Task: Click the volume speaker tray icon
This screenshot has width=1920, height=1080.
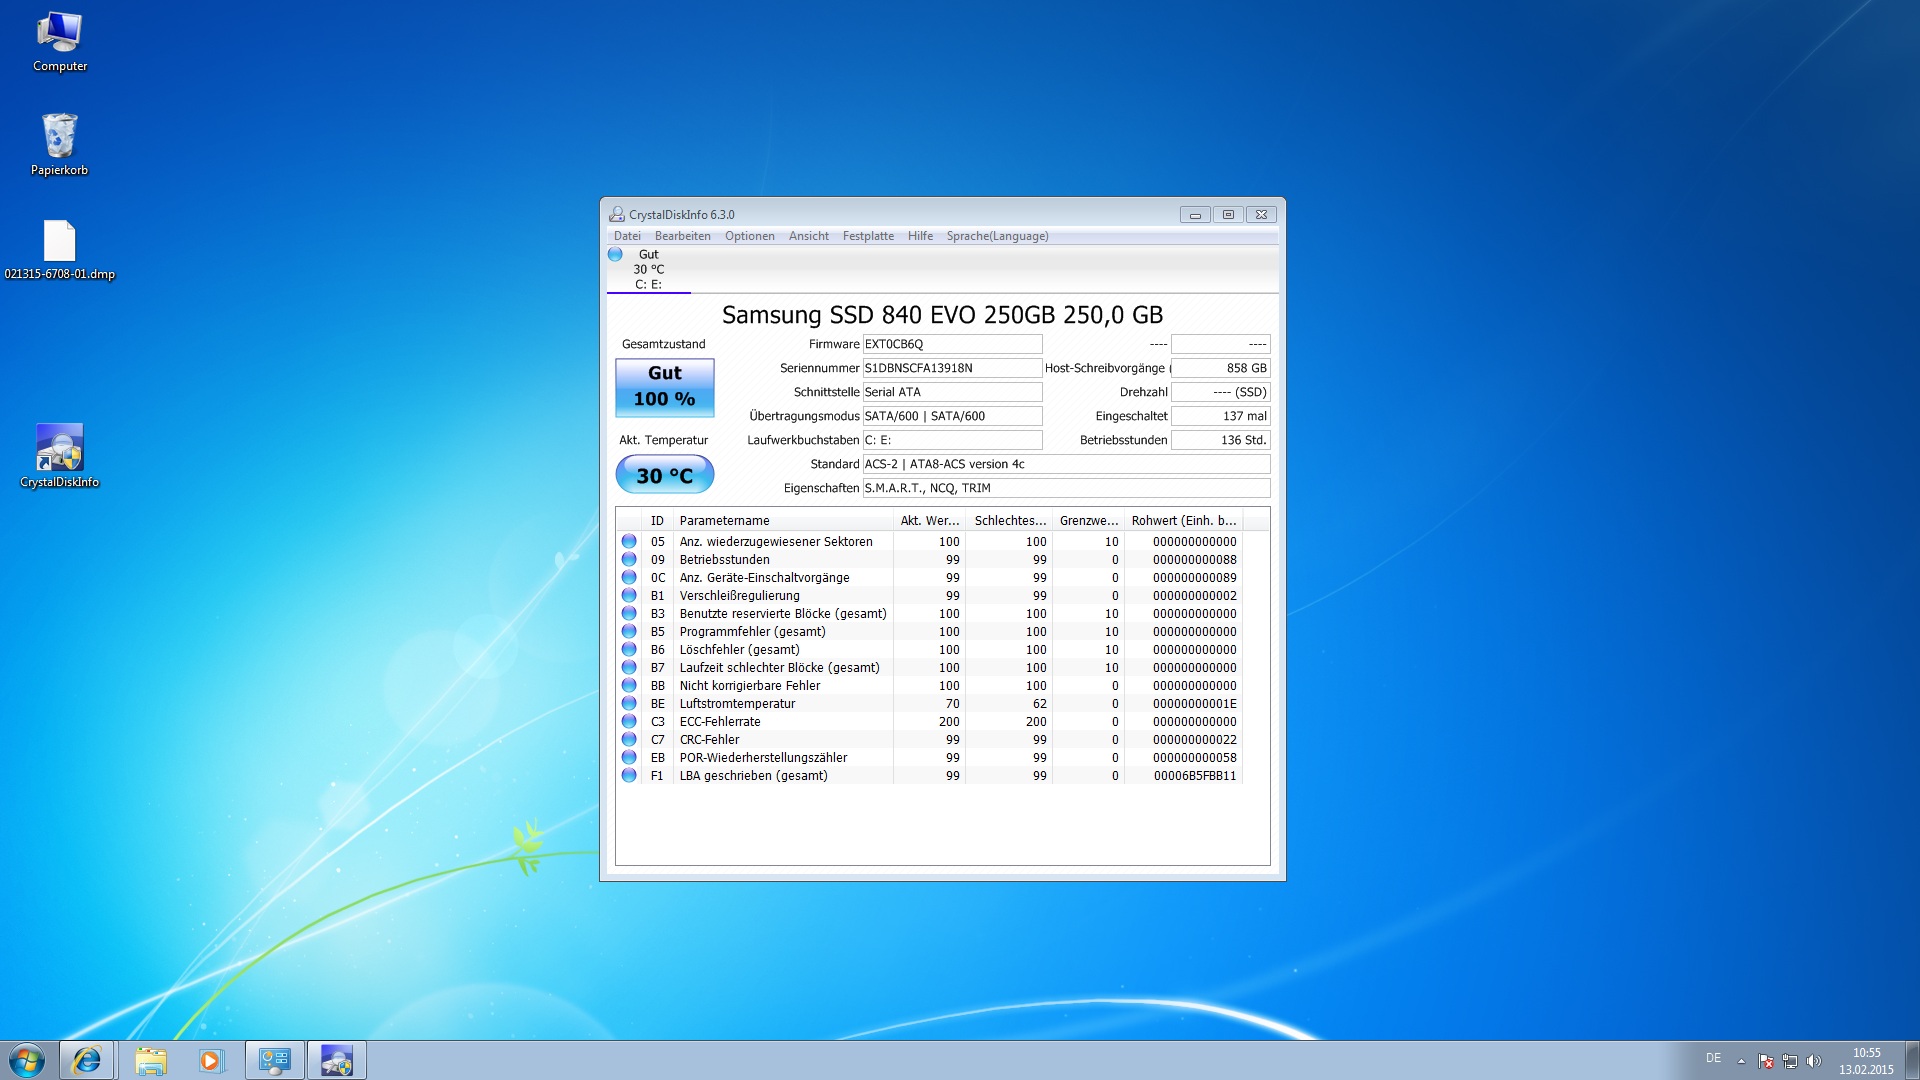Action: click(x=1814, y=1061)
